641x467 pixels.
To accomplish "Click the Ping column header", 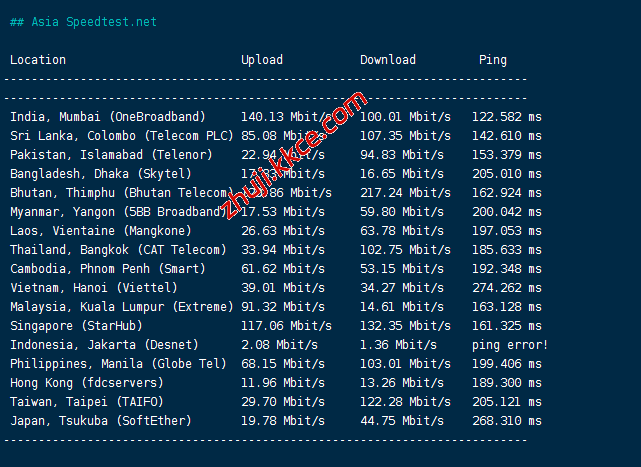I will (x=493, y=60).
